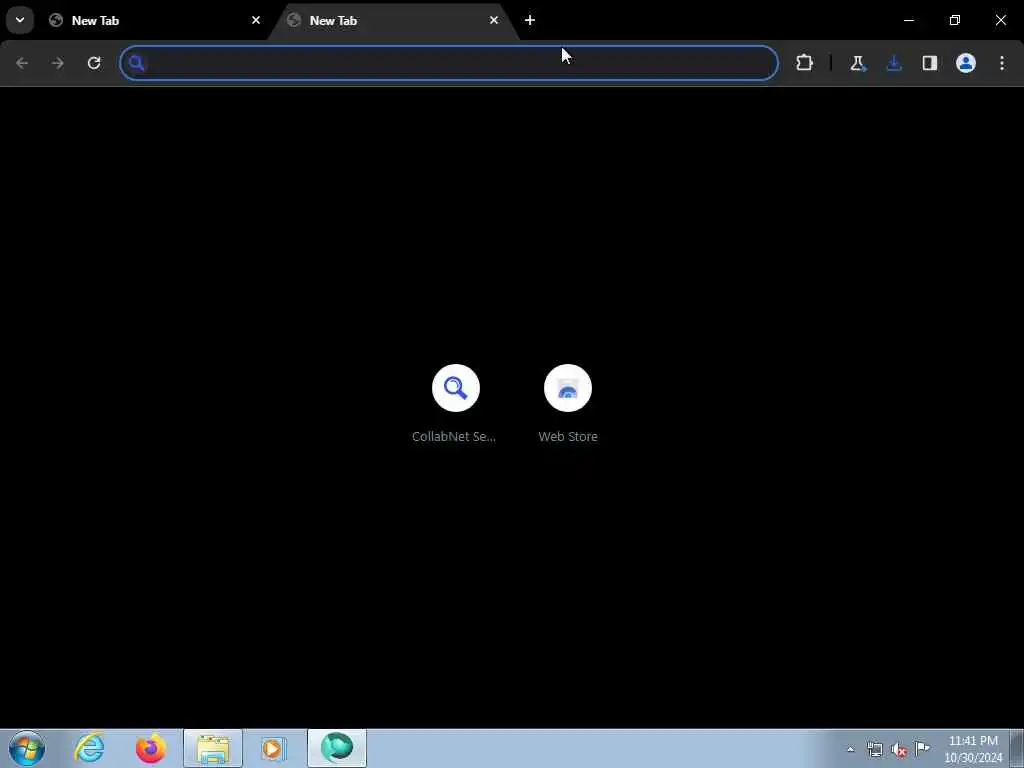Screen dimensions: 1024x768
Task: Launch Firefox from taskbar
Action: tap(151, 748)
